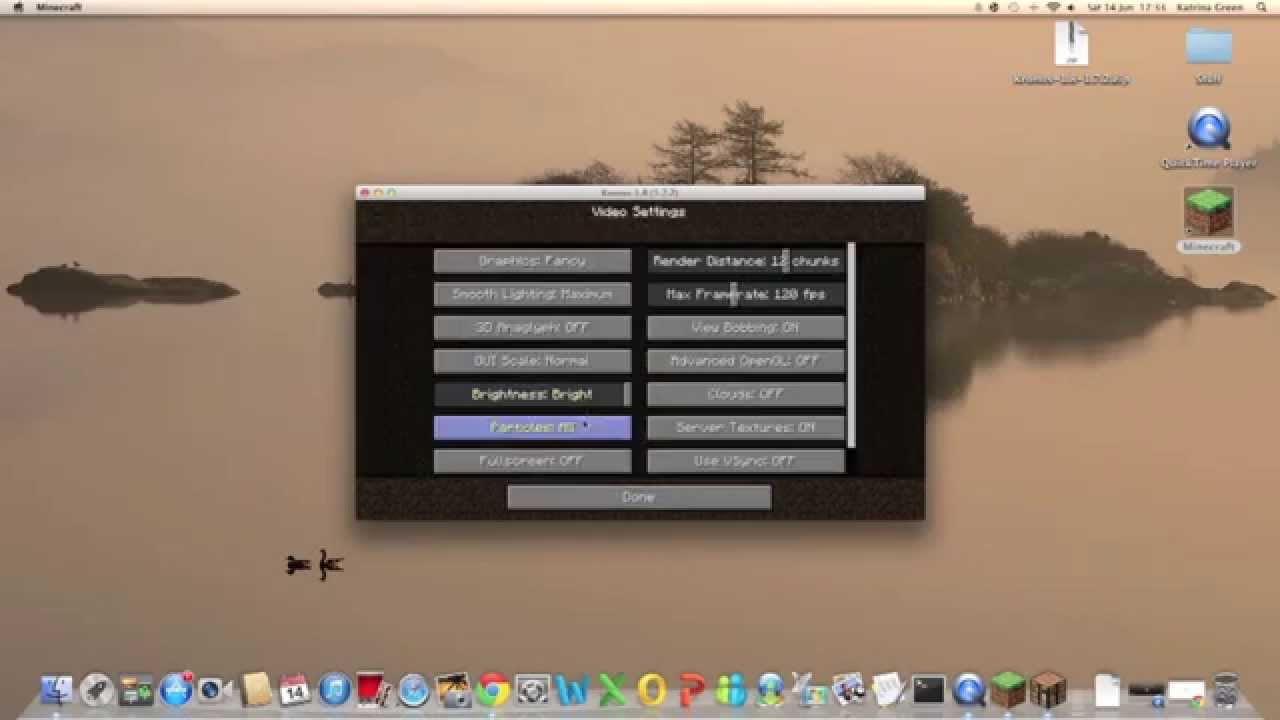Launch Launchpad rocket icon in dock
The height and width of the screenshot is (720, 1280).
pos(97,690)
